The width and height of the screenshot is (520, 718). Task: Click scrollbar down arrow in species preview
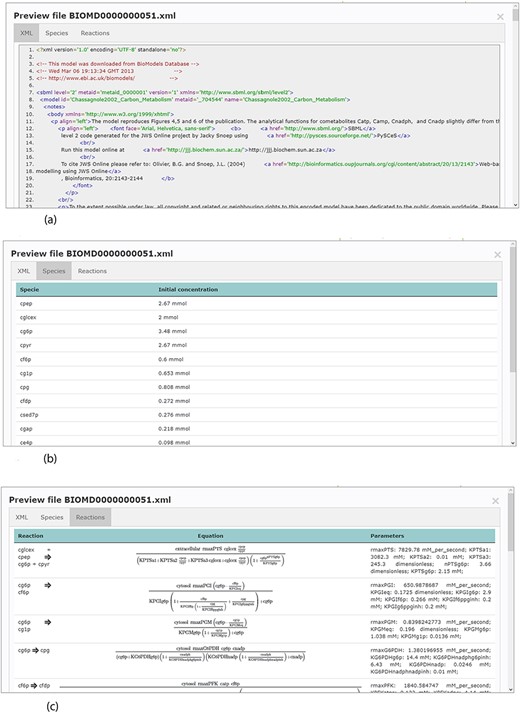click(513, 443)
